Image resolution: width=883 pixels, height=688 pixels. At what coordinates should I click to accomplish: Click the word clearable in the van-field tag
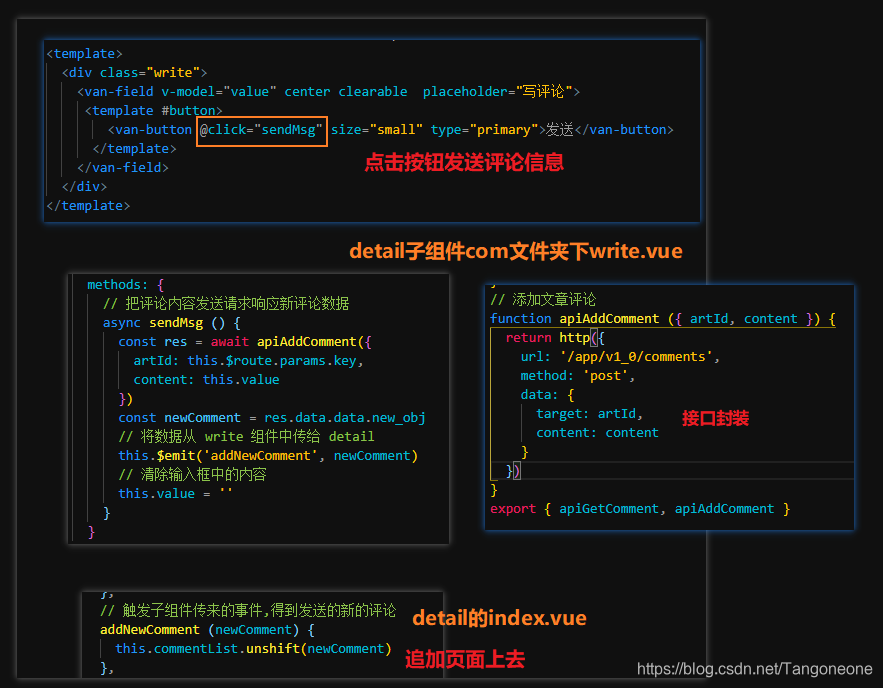pos(373,92)
